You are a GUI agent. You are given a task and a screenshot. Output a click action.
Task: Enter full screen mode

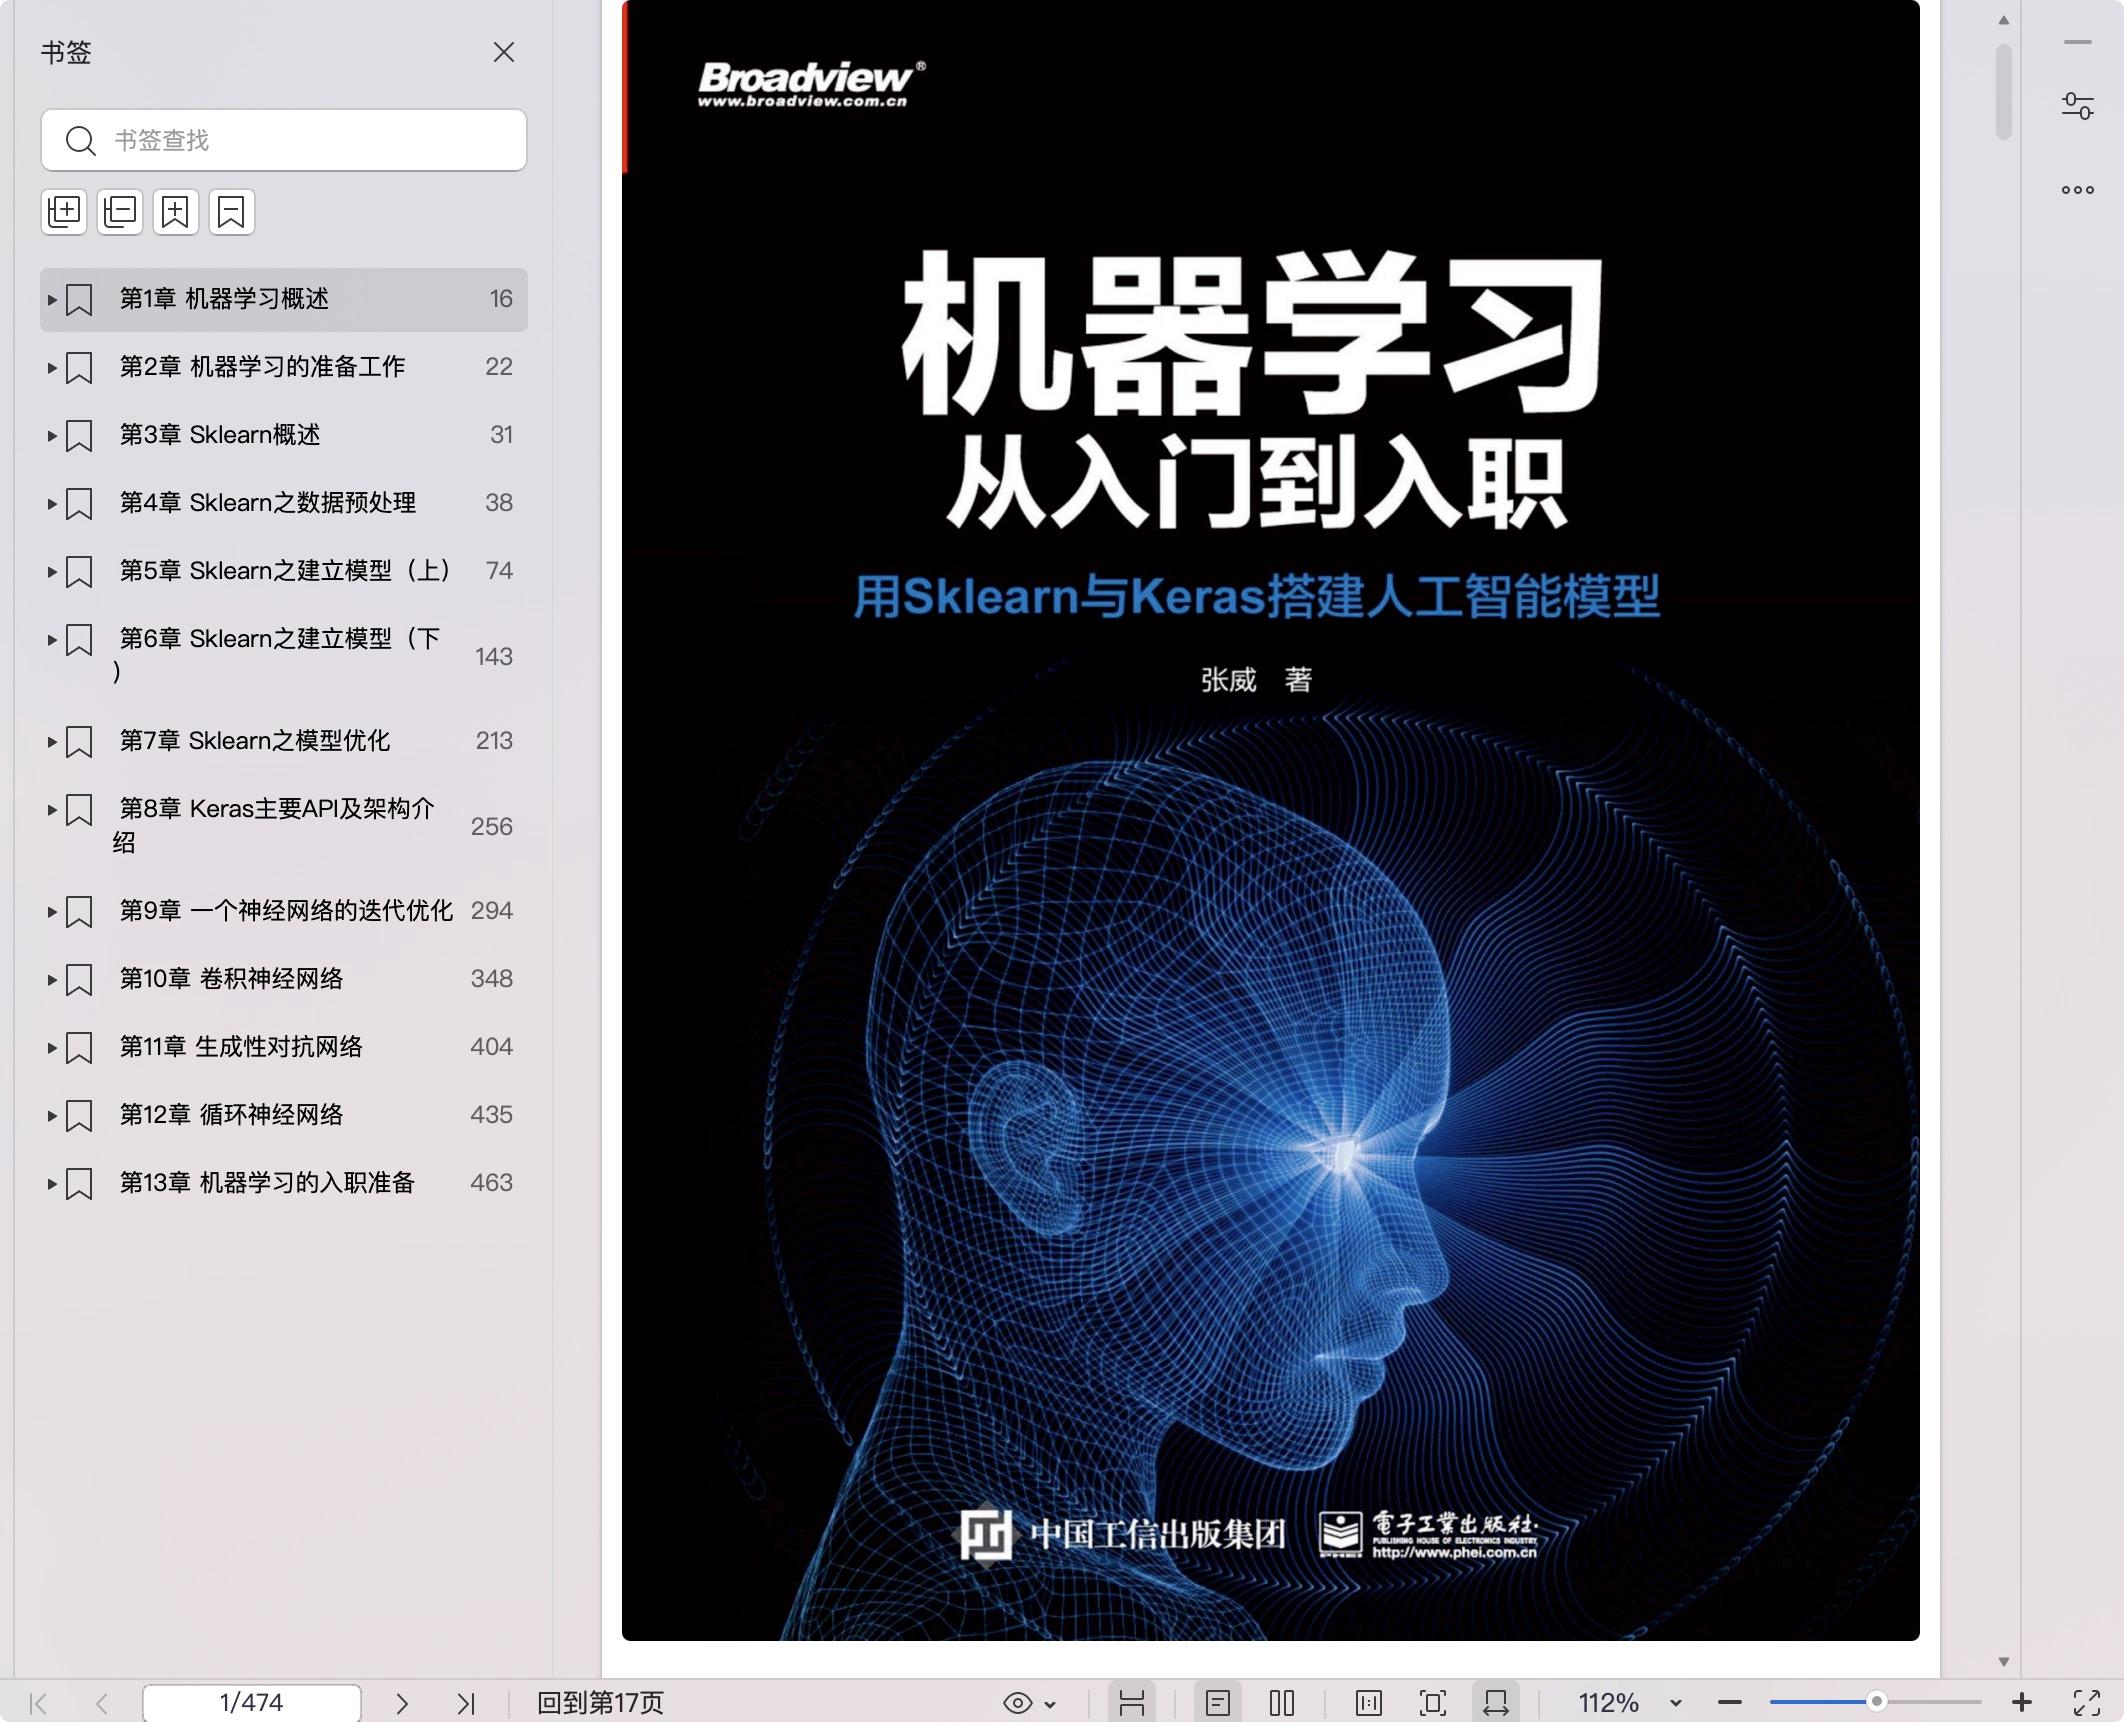click(x=2087, y=1702)
